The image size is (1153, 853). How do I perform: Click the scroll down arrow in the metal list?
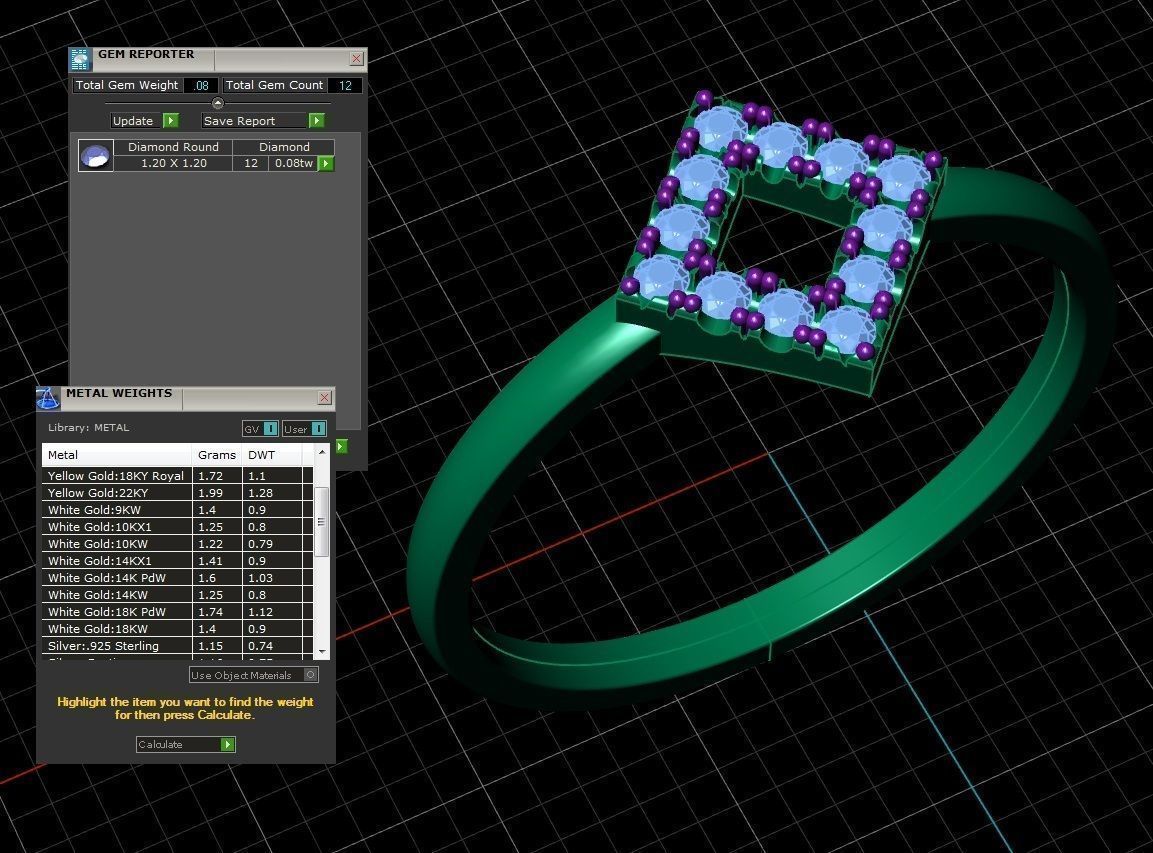click(321, 652)
